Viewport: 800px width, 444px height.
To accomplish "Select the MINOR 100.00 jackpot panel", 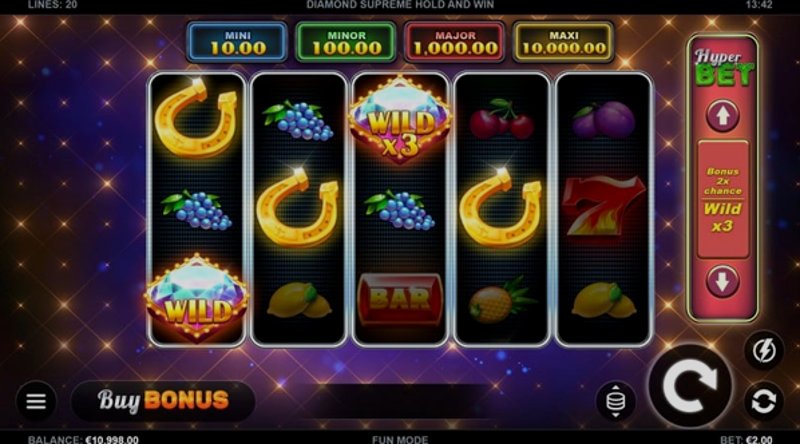I will coord(346,43).
